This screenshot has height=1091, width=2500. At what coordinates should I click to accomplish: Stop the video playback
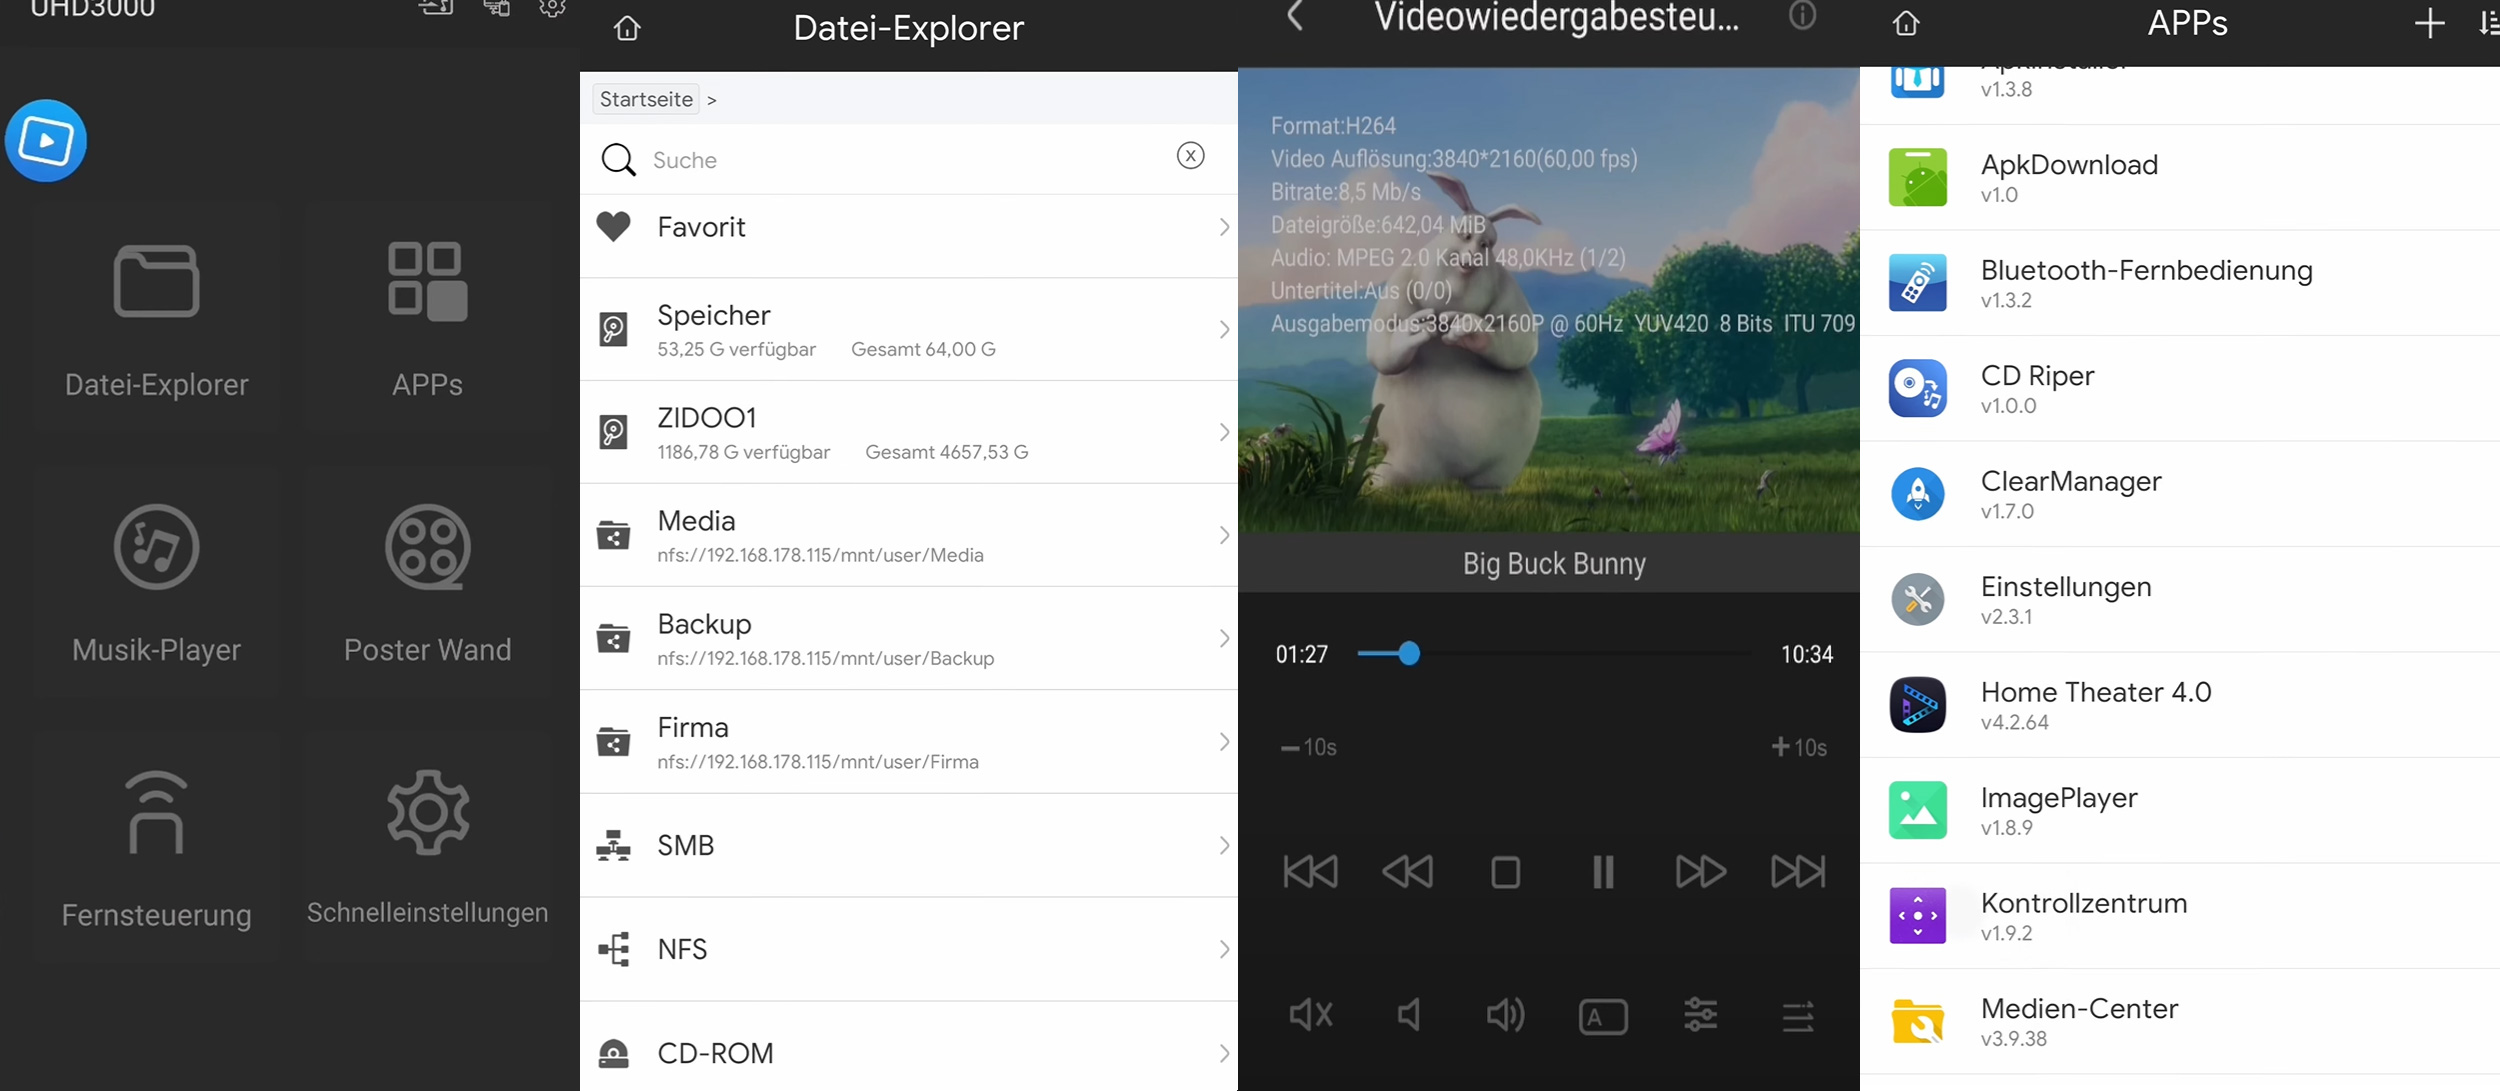pyautogui.click(x=1505, y=872)
